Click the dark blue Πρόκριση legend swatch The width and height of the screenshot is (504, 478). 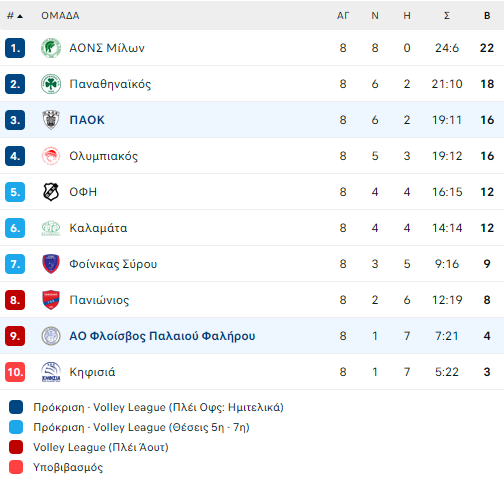16,407
